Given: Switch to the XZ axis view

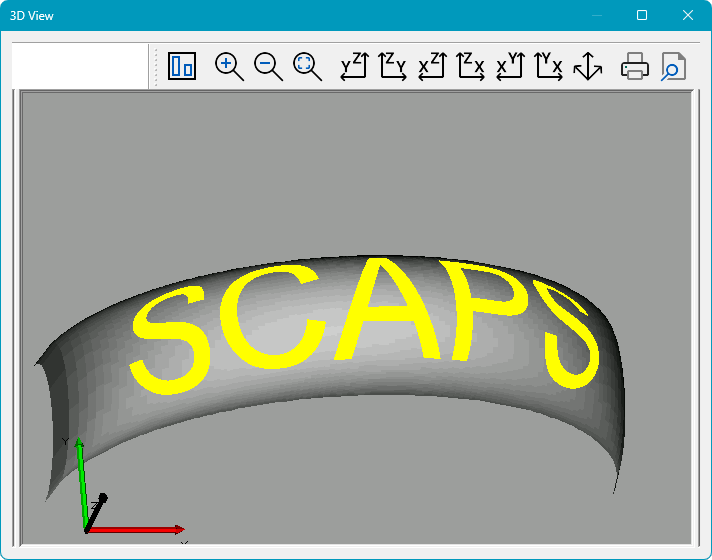Looking at the screenshot, I should [x=432, y=66].
